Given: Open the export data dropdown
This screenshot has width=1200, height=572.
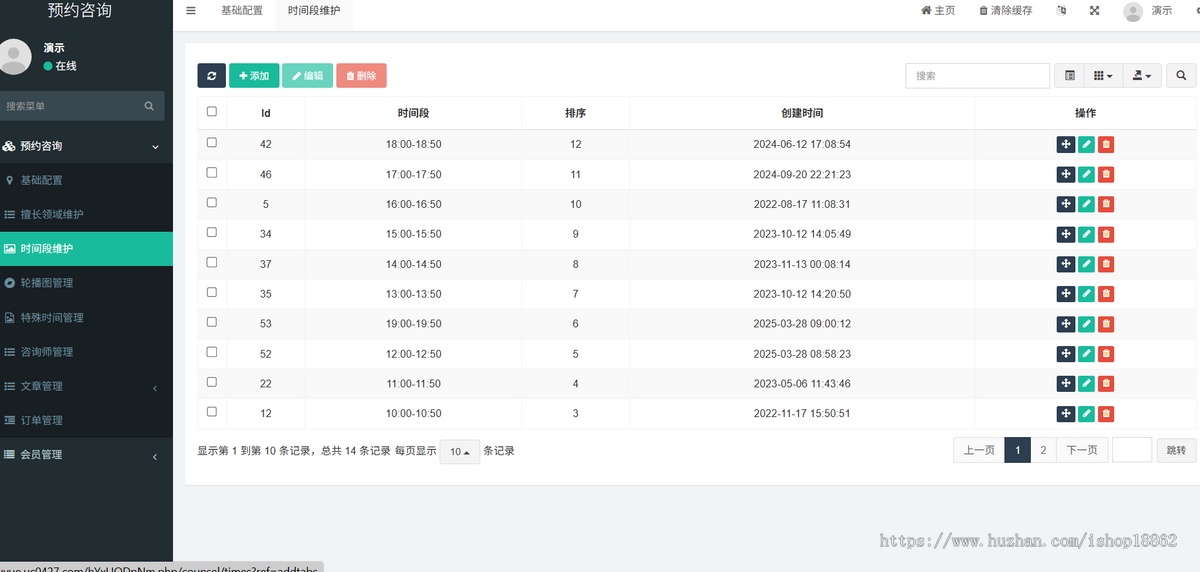Looking at the screenshot, I should (1141, 76).
